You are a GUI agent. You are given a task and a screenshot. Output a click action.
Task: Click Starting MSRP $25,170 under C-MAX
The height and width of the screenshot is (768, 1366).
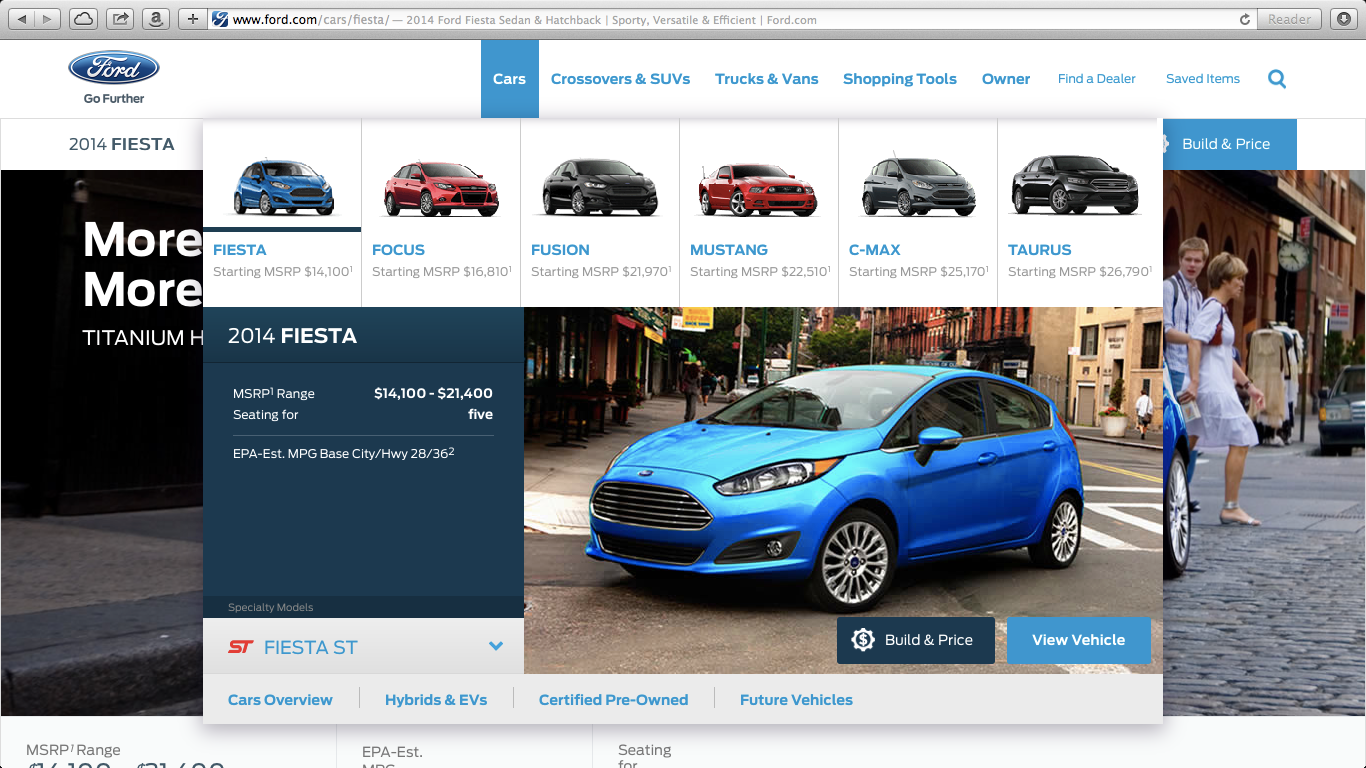[918, 272]
